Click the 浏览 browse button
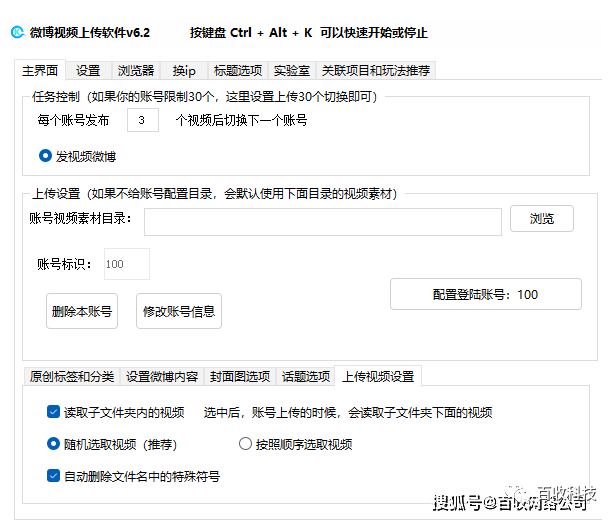 542,218
